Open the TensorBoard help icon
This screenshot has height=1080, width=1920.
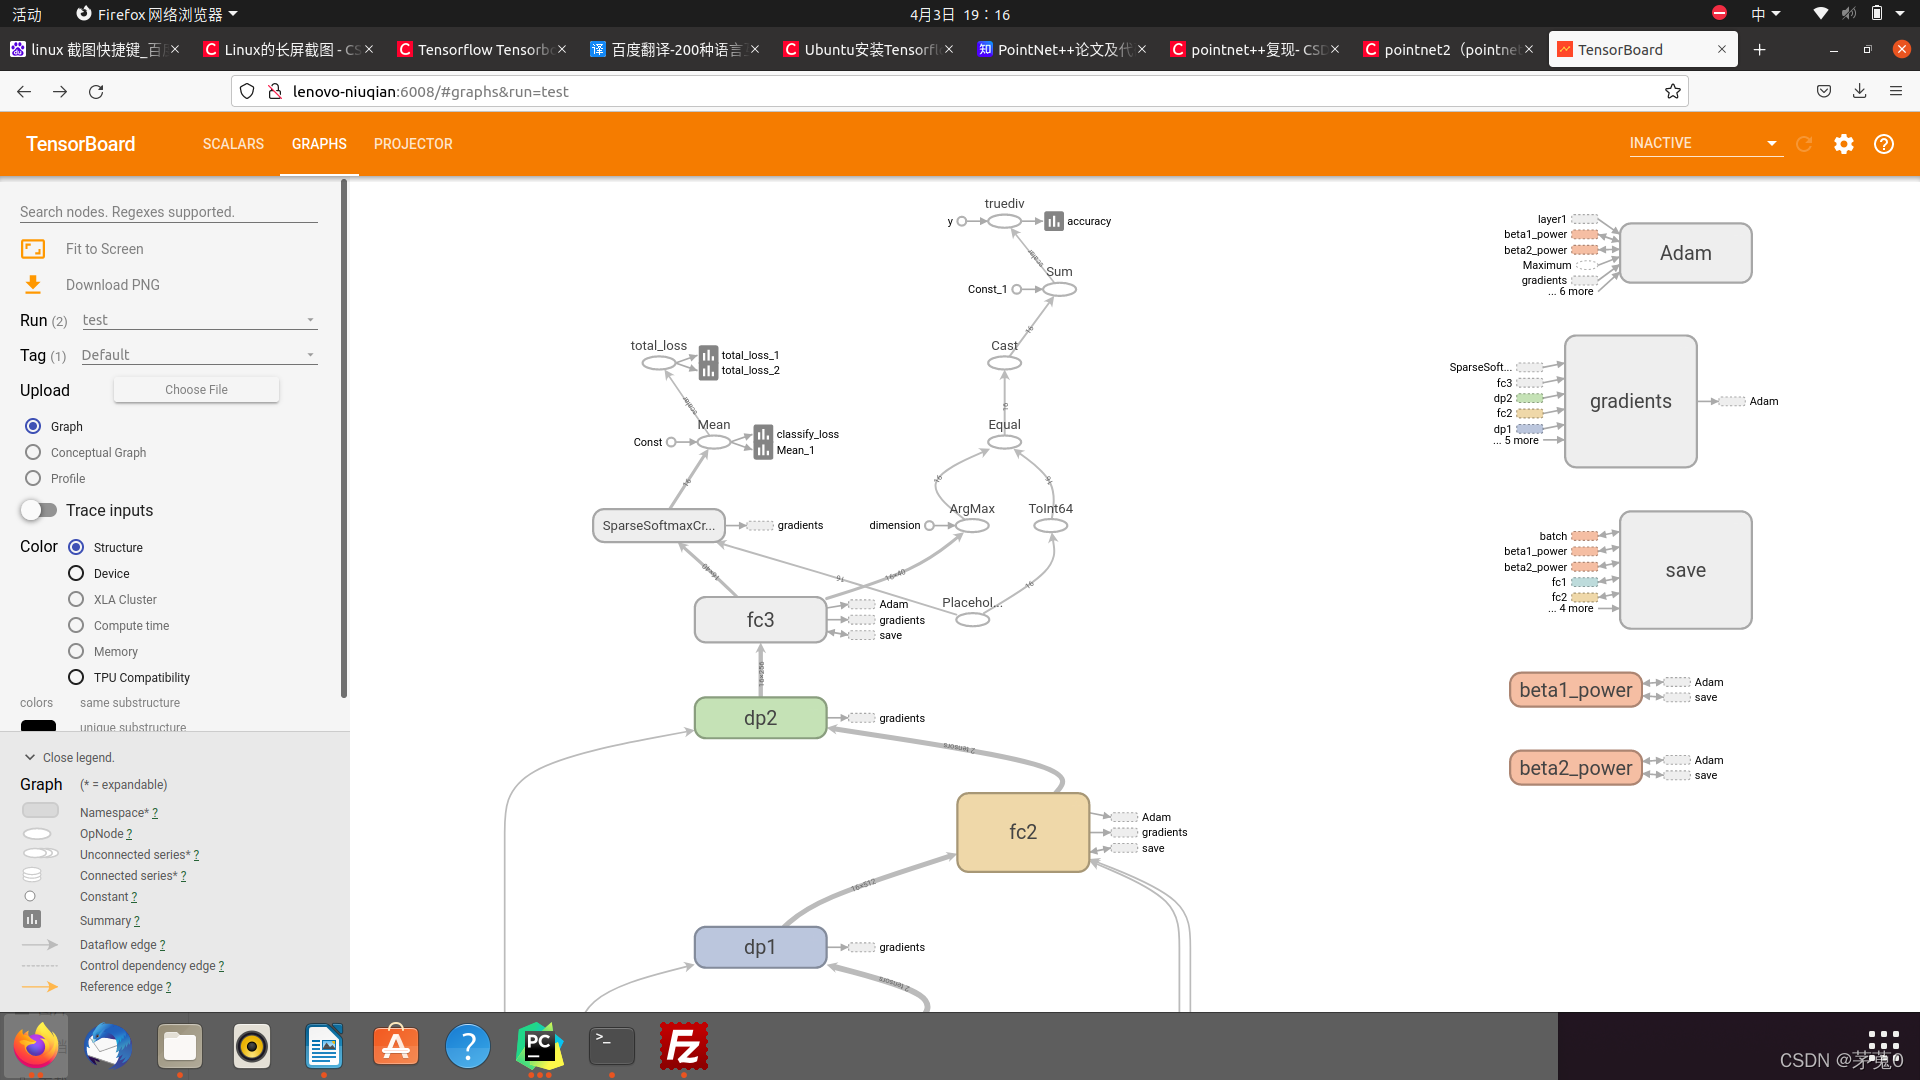[x=1884, y=144]
